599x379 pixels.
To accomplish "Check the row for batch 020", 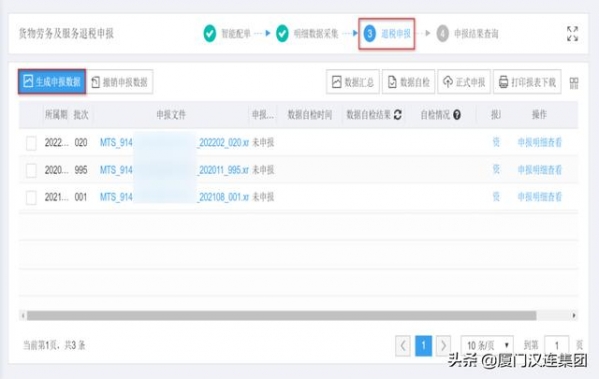I will pos(31,143).
